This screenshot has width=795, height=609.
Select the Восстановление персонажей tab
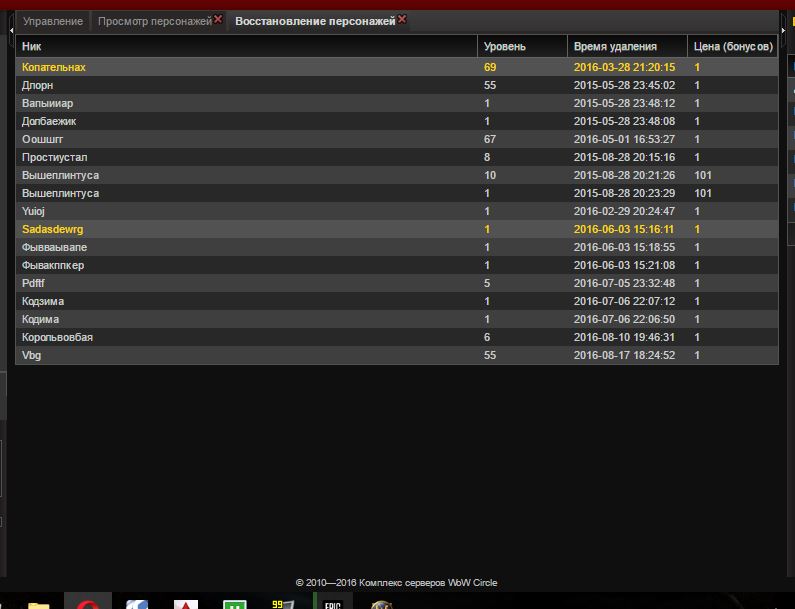click(315, 21)
